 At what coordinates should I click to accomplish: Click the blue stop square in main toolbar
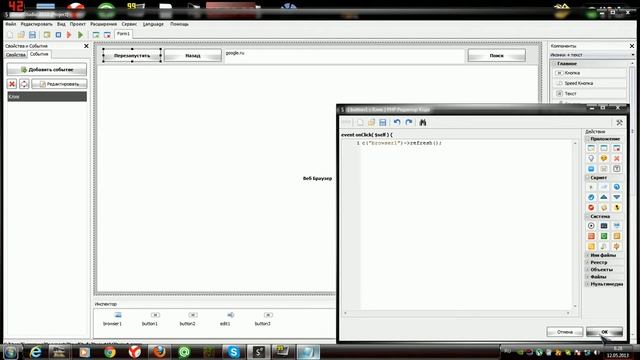click(58, 35)
